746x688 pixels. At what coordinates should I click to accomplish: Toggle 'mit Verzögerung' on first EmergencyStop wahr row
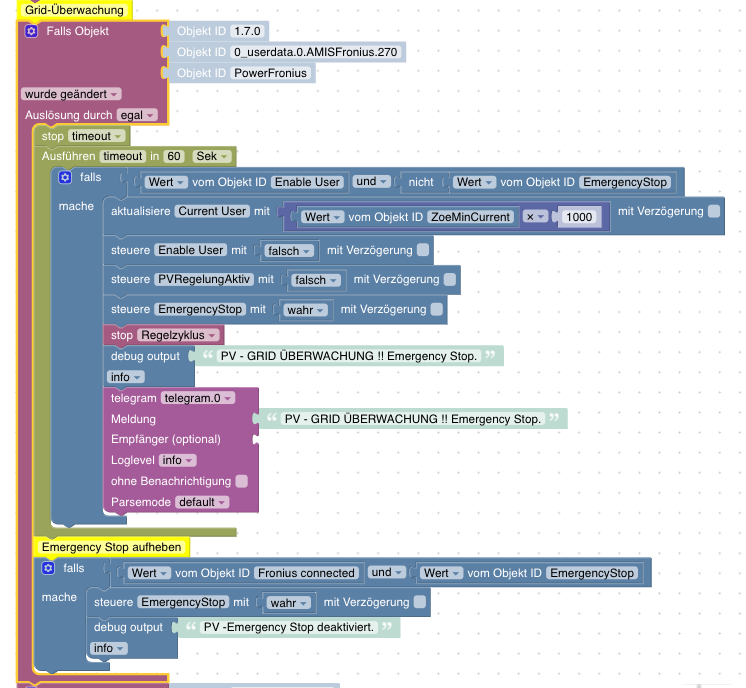pyautogui.click(x=437, y=309)
